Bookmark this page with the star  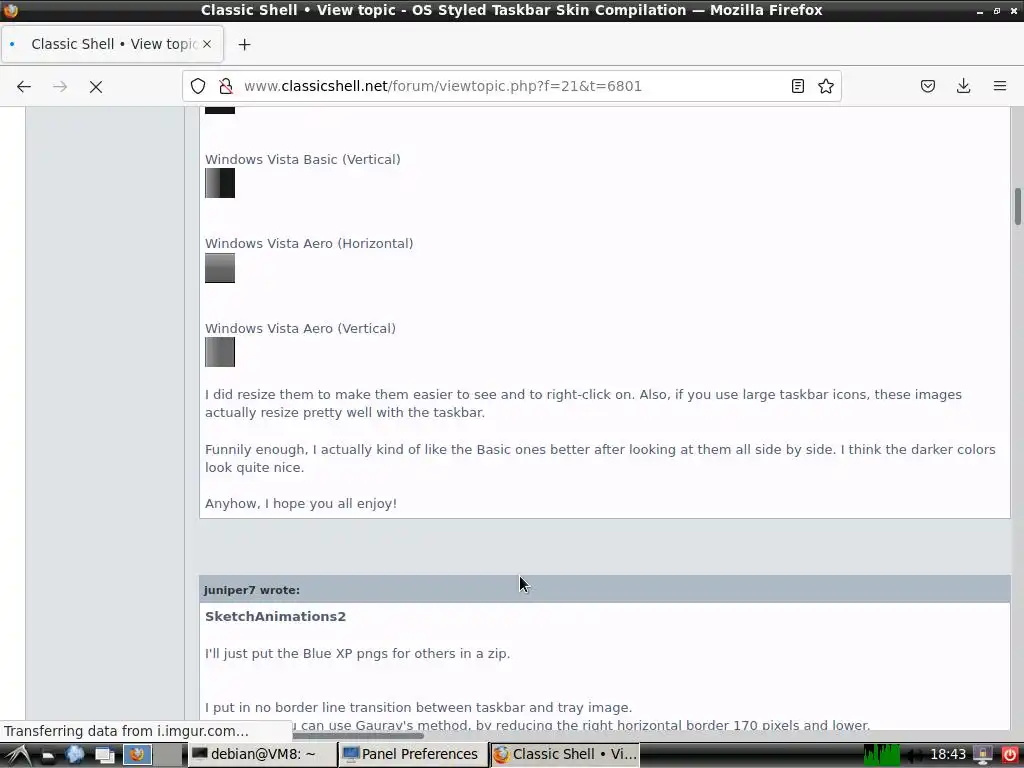click(x=826, y=86)
